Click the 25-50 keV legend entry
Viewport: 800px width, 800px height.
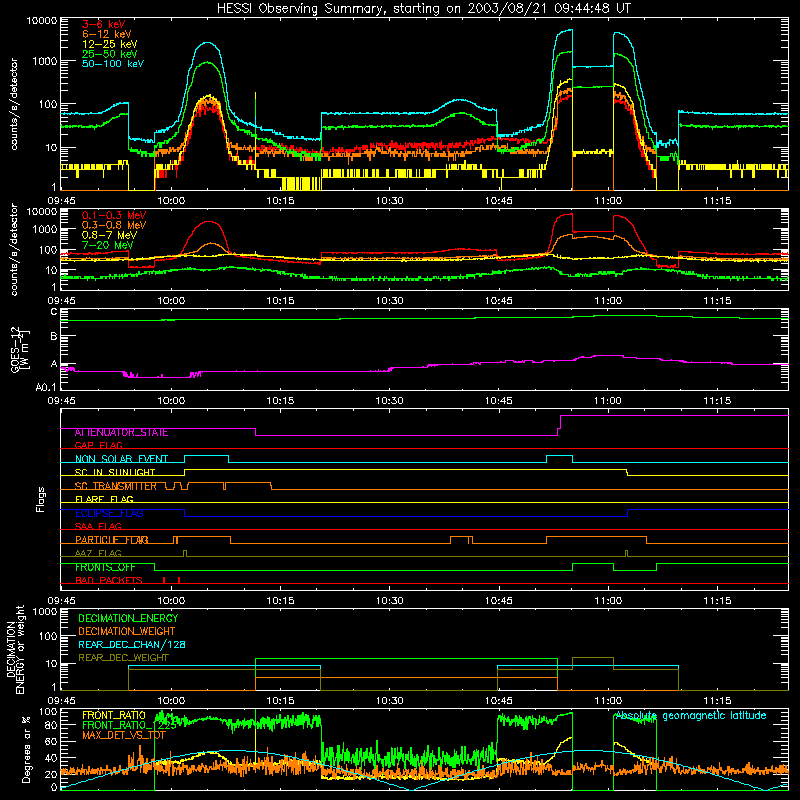click(x=110, y=54)
